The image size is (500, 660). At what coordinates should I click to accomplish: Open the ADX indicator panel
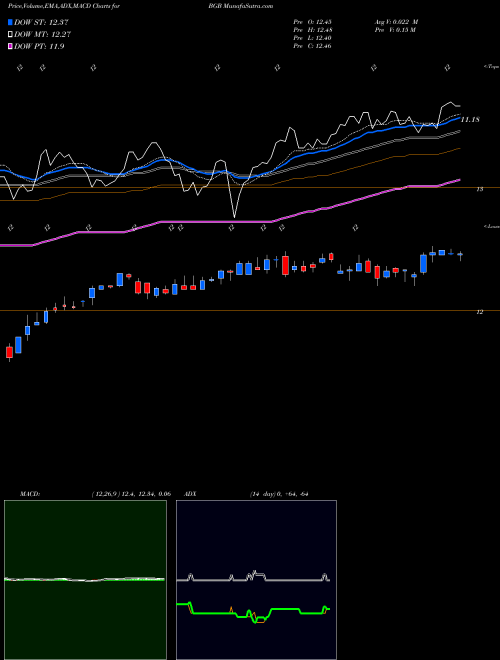point(256,580)
